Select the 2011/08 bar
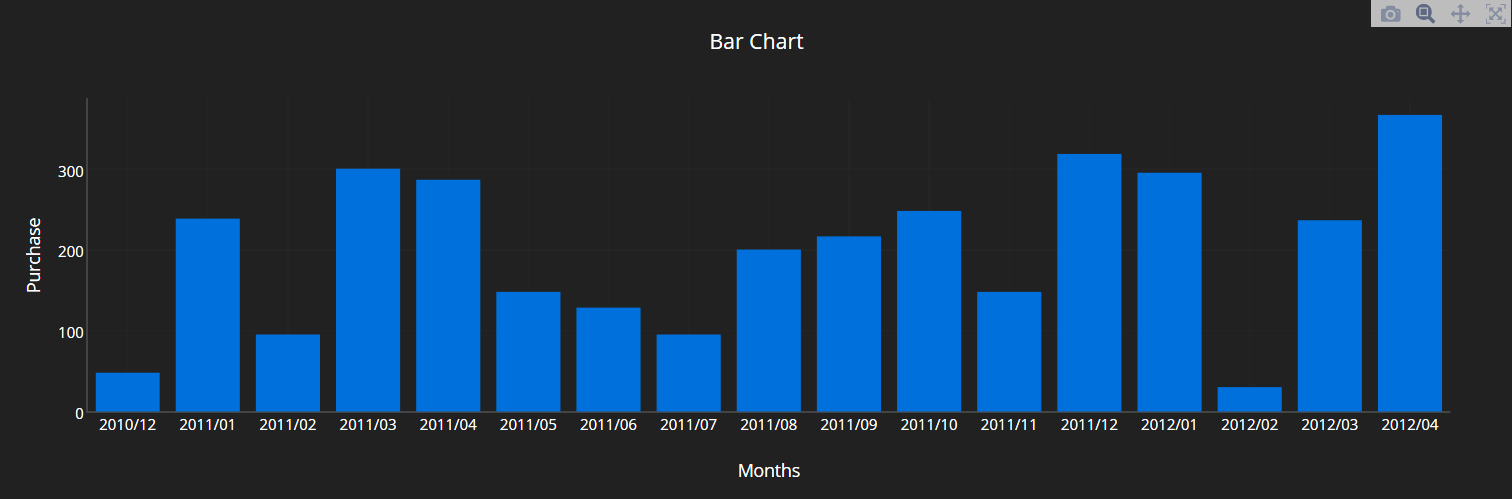Image resolution: width=1512 pixels, height=499 pixels. [769, 330]
